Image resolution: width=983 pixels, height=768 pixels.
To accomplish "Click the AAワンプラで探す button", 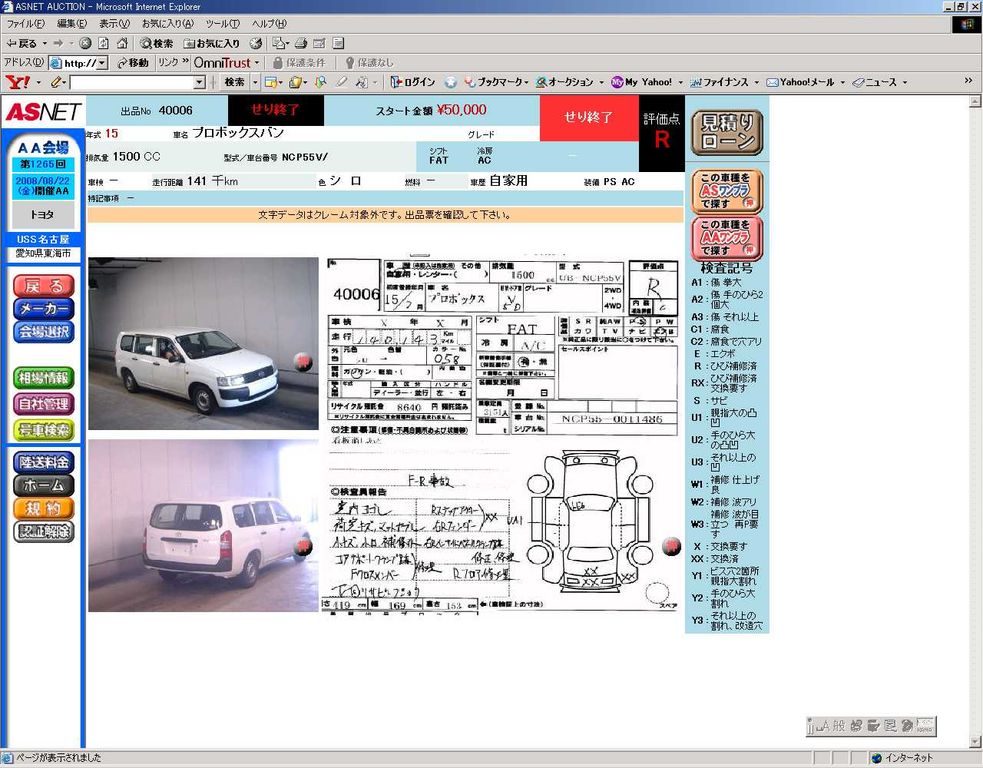I will (727, 238).
